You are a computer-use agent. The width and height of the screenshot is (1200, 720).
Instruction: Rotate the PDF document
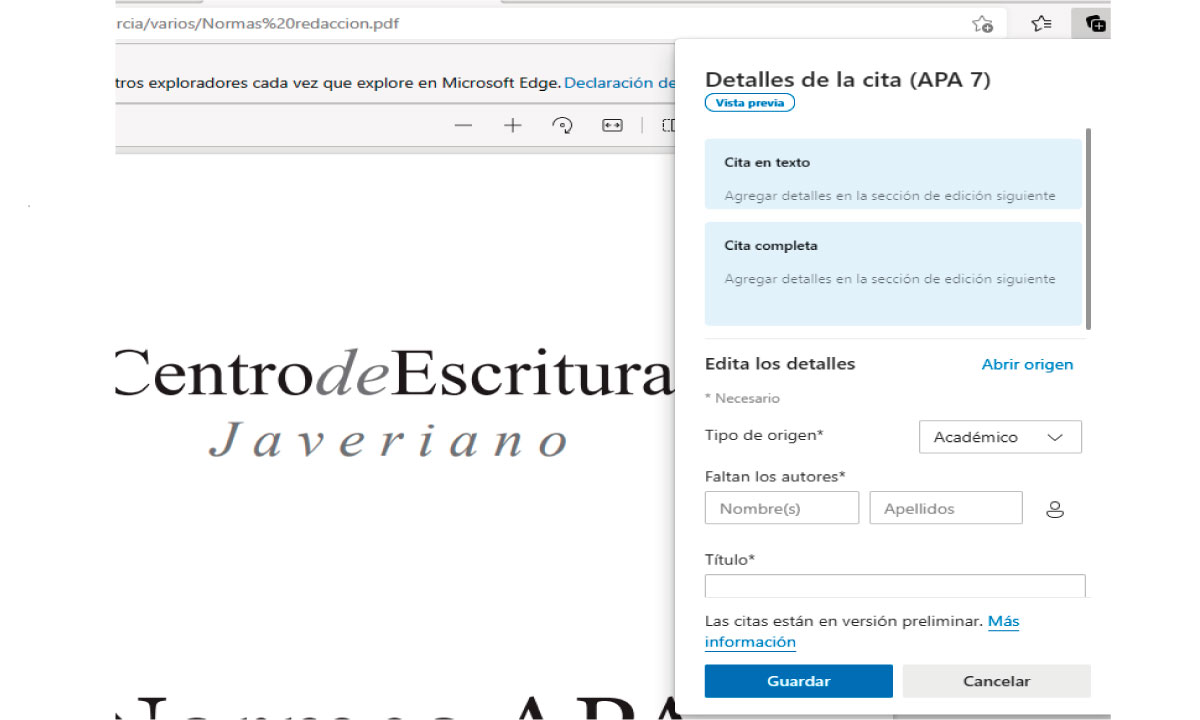point(563,126)
